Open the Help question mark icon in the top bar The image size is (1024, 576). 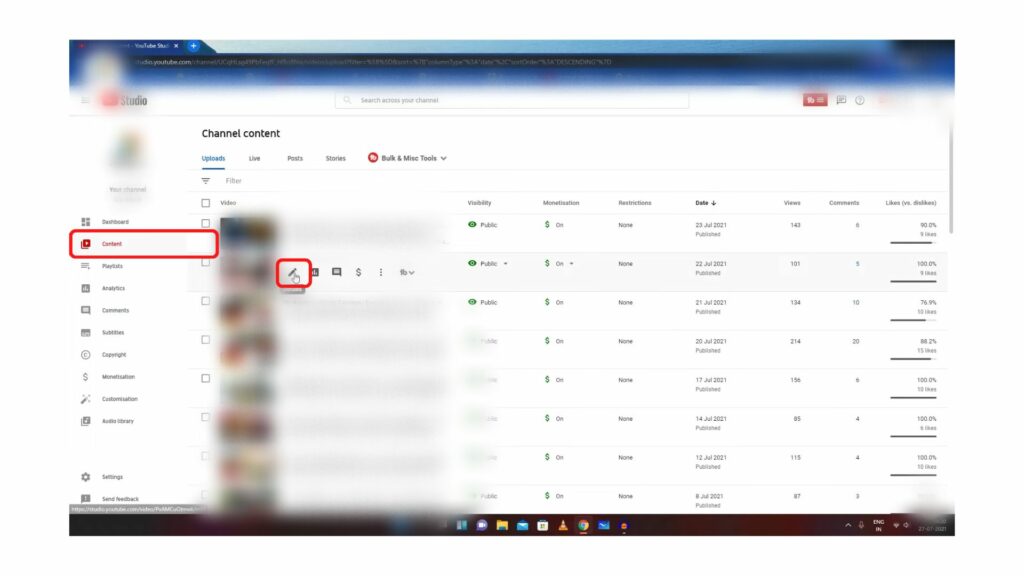click(x=860, y=100)
